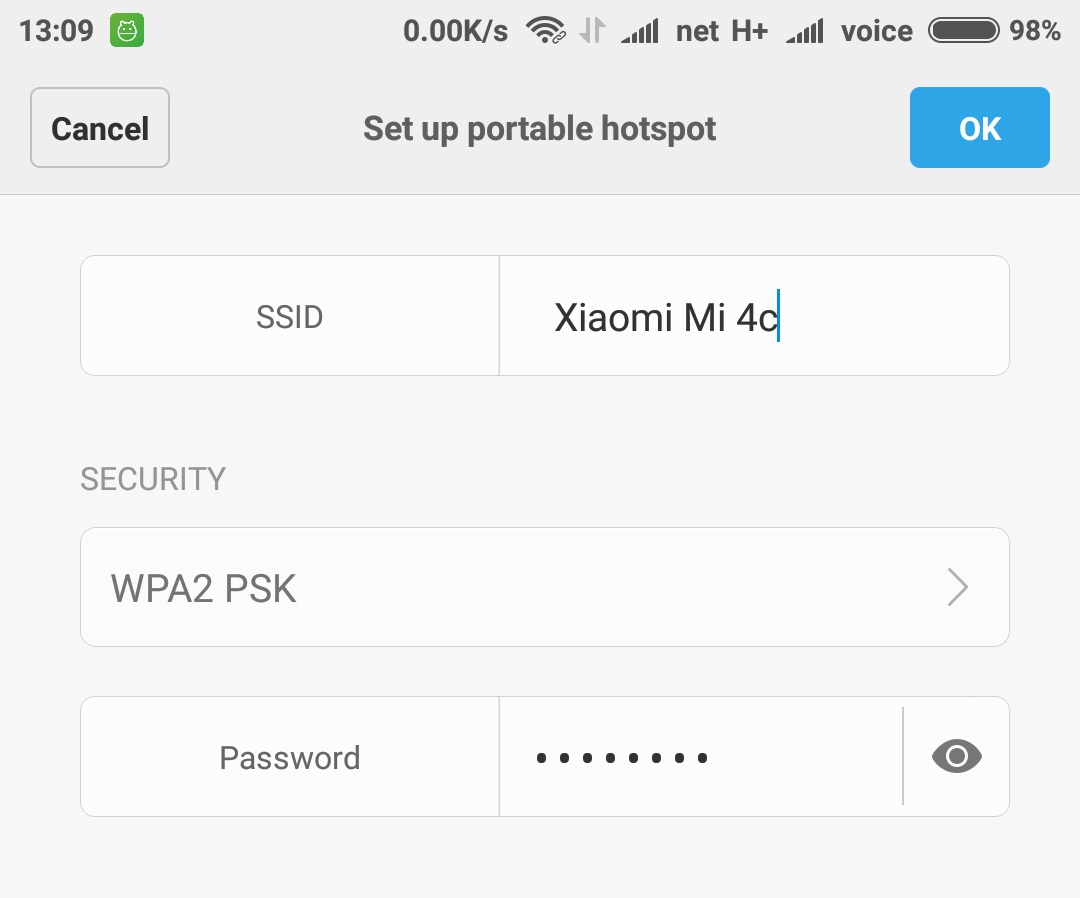1080x898 pixels.
Task: Tap the 0.00K/s network speed indicator
Action: click(455, 31)
